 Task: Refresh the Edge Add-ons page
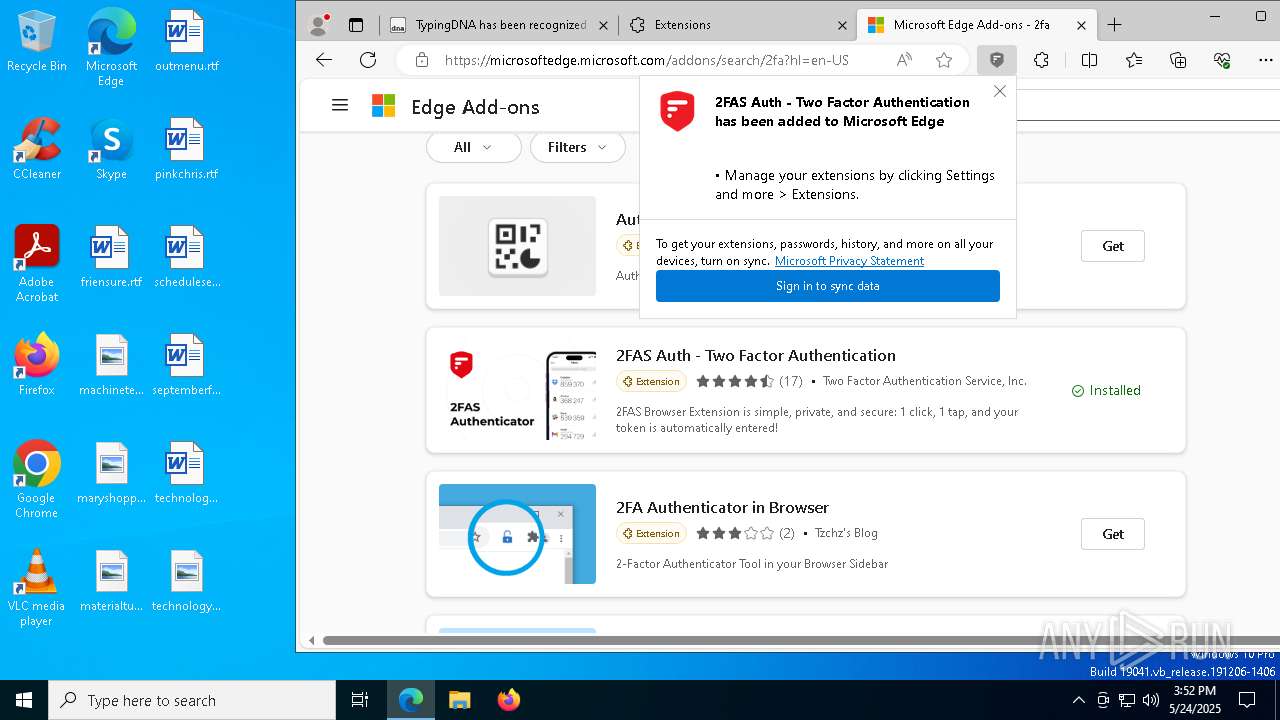click(368, 60)
